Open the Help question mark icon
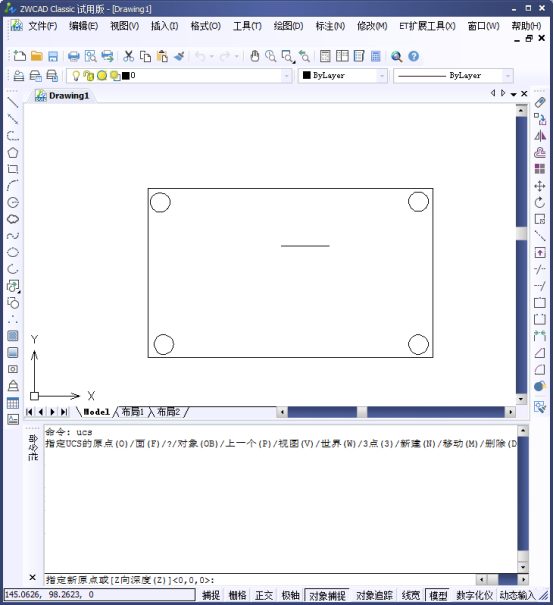This screenshot has height=605, width=554. (x=414, y=56)
